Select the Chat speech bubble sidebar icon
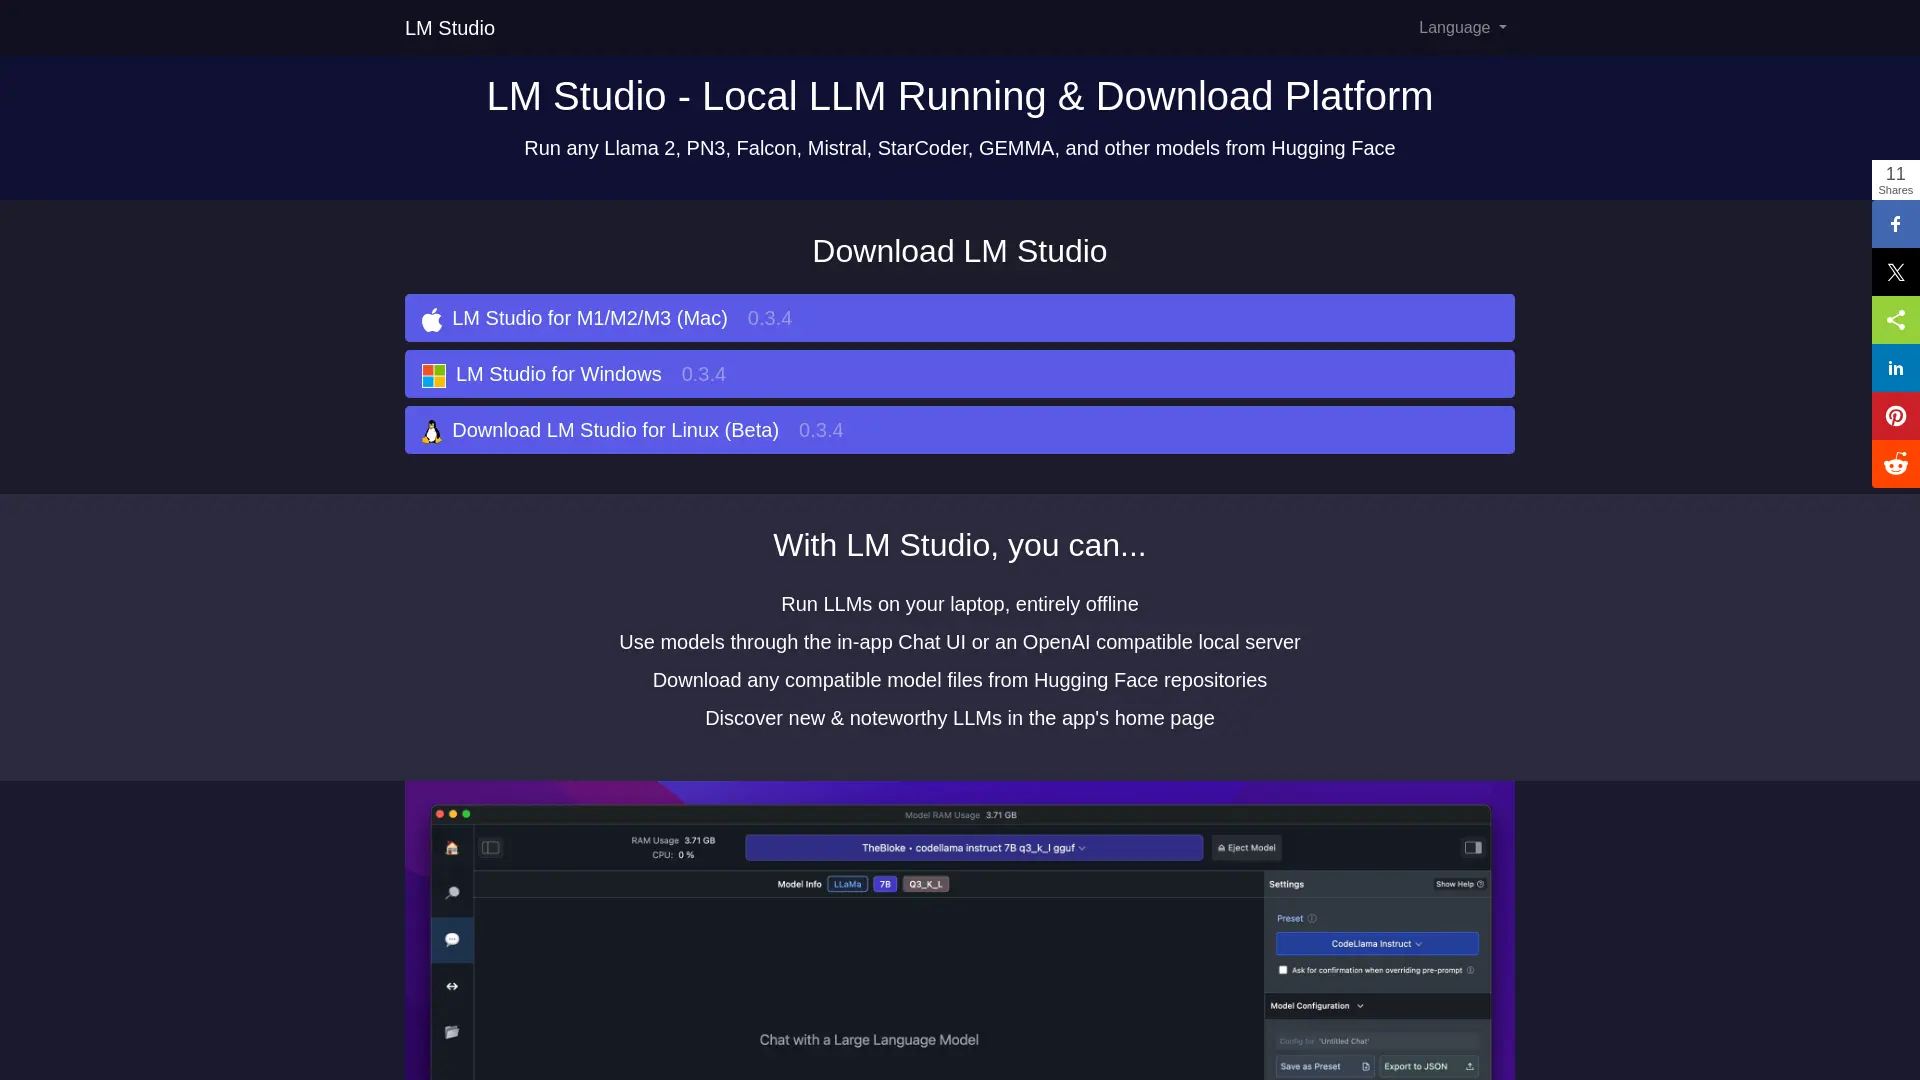The image size is (1920, 1080). tap(452, 940)
